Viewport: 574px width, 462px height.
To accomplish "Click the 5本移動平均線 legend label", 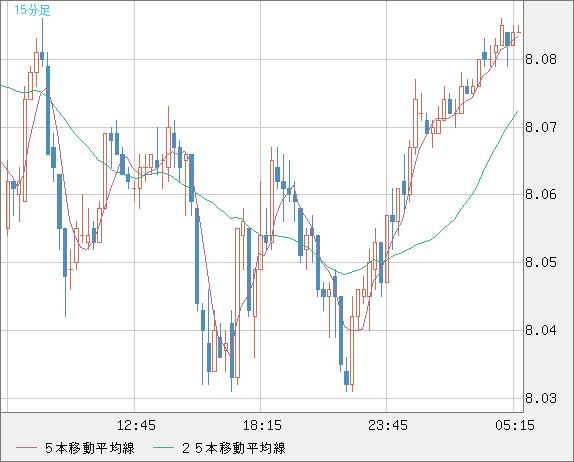I will tap(90, 448).
